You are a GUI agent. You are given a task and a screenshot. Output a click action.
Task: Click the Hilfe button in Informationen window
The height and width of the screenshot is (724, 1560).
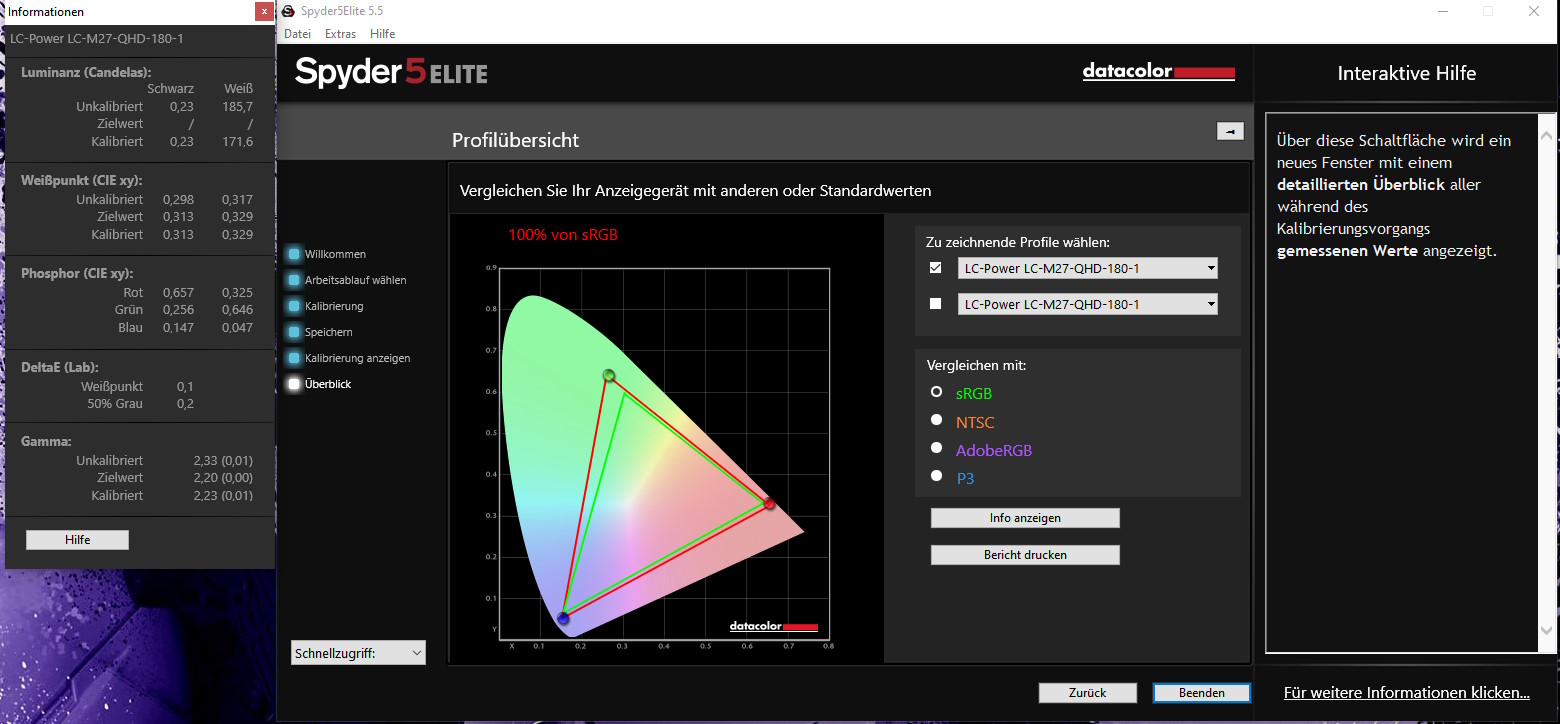77,540
